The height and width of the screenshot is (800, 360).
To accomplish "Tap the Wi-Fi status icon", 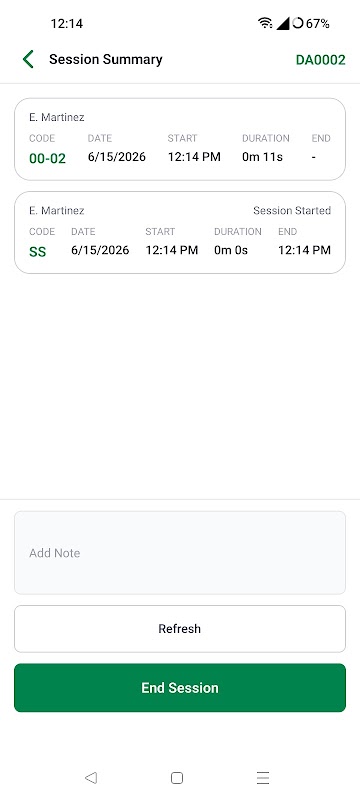I will tap(265, 23).
